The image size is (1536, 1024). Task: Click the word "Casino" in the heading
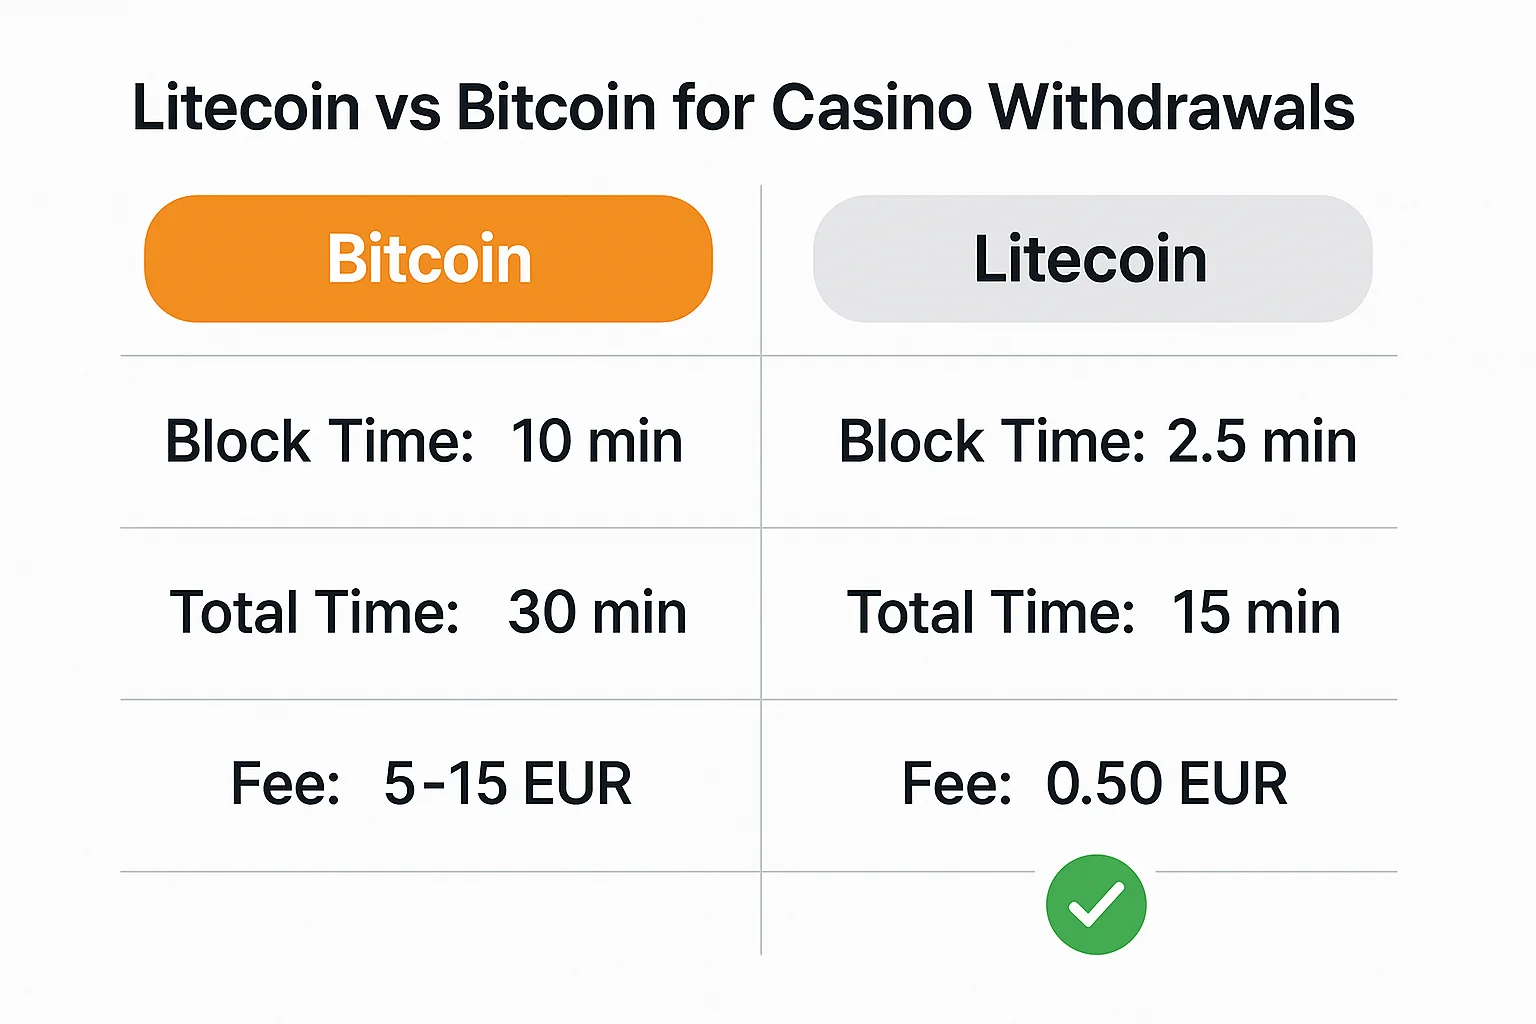tap(871, 107)
